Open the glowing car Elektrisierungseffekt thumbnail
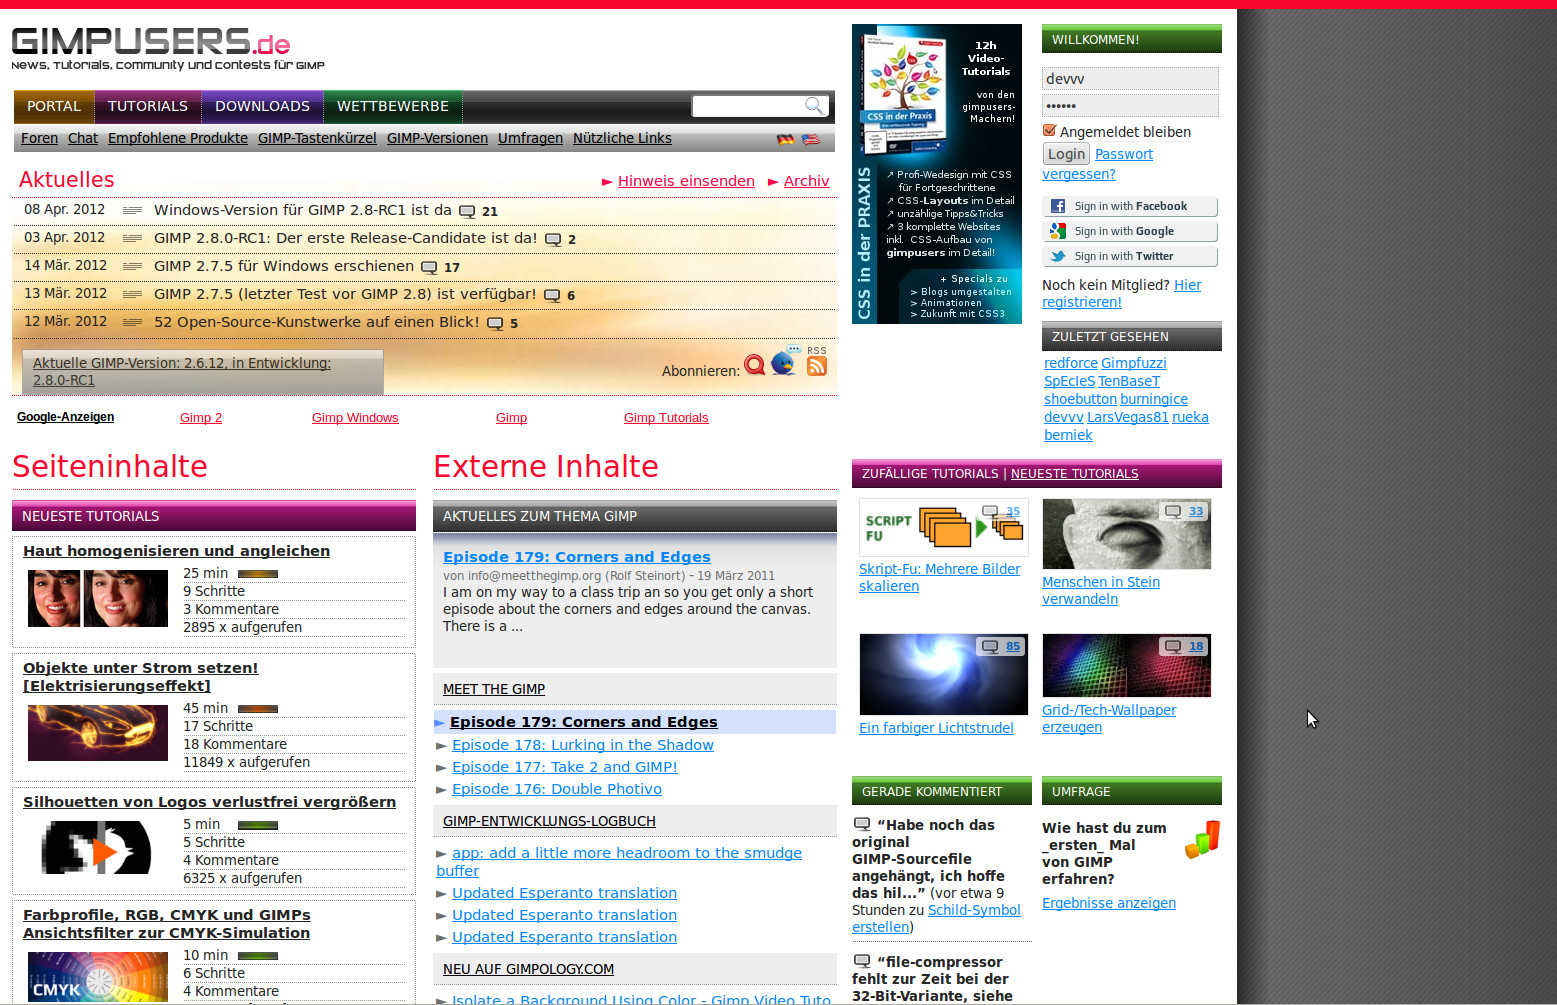Screen dimensions: 1557x1005 [x=98, y=733]
